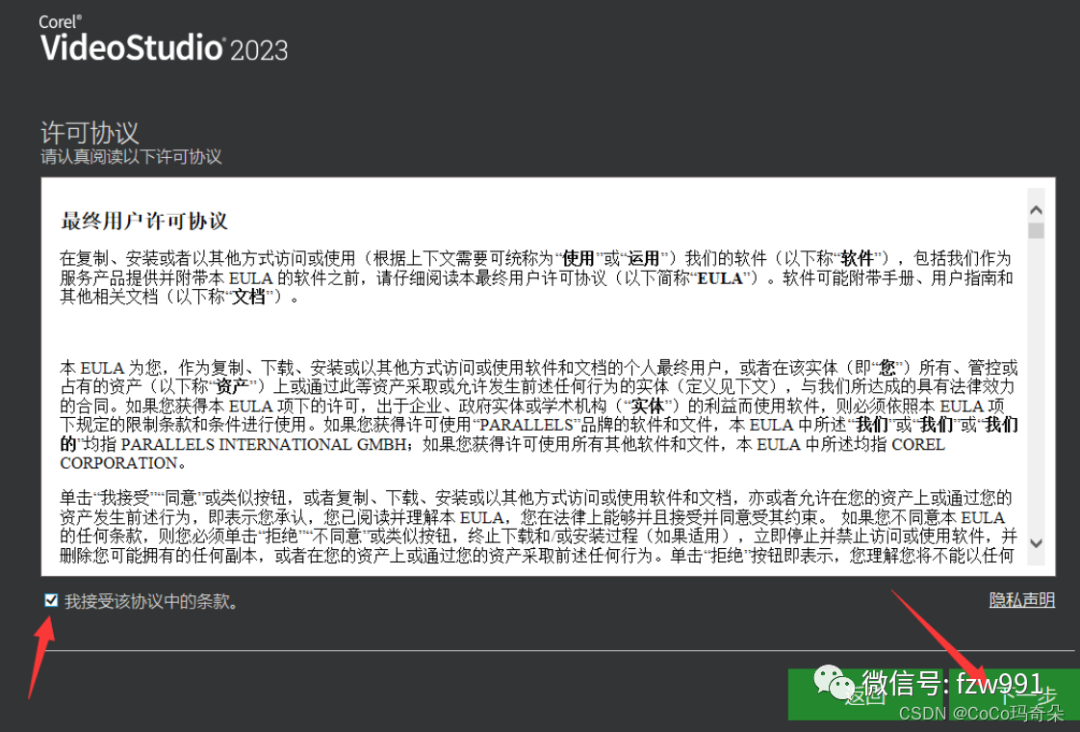1080x732 pixels.
Task: Click the license scrollbar up arrow
Action: [1036, 210]
